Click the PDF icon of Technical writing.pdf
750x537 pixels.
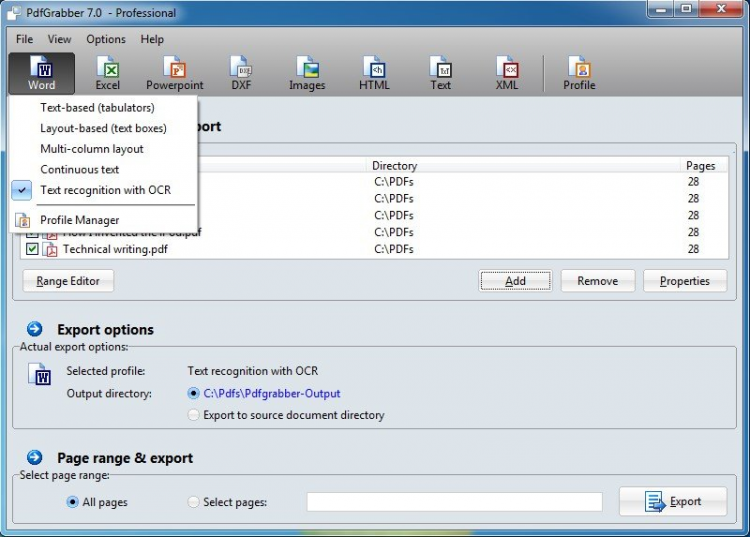click(50, 249)
